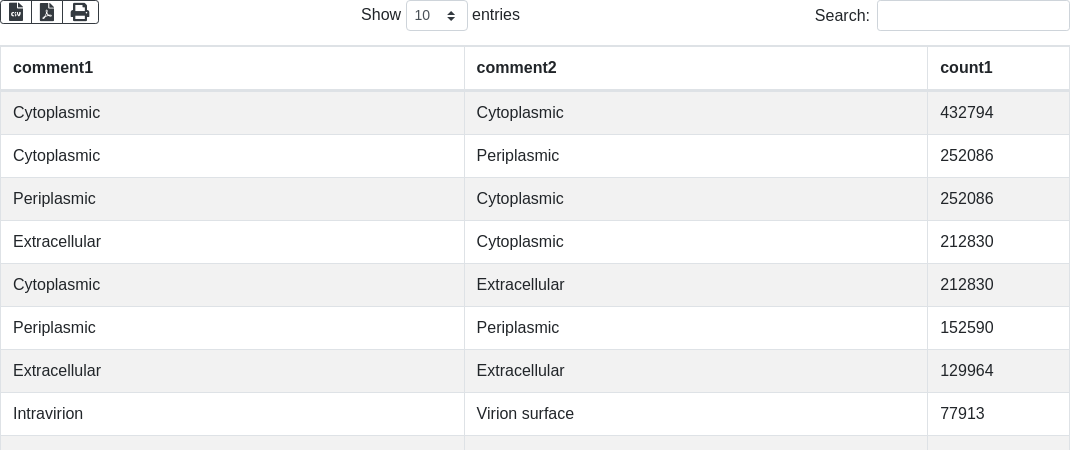The width and height of the screenshot is (1070, 450).
Task: Click comment2 Extracellular in the 129964 row
Action: click(520, 371)
